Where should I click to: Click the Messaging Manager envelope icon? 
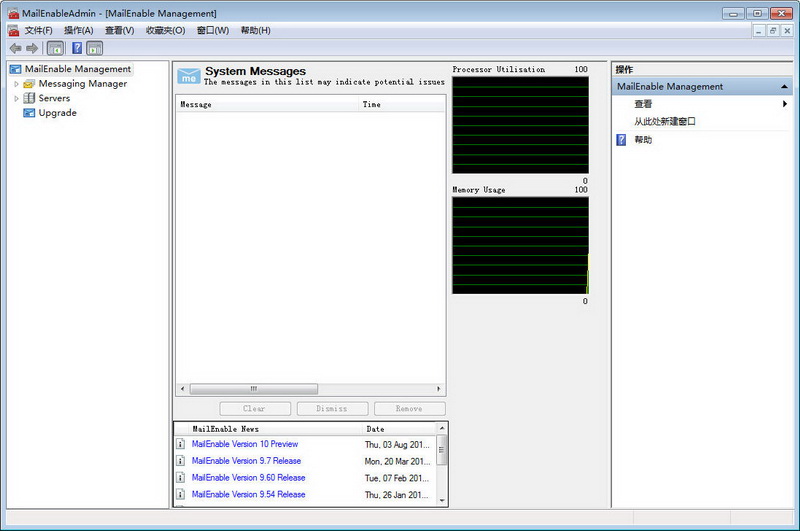(x=29, y=84)
